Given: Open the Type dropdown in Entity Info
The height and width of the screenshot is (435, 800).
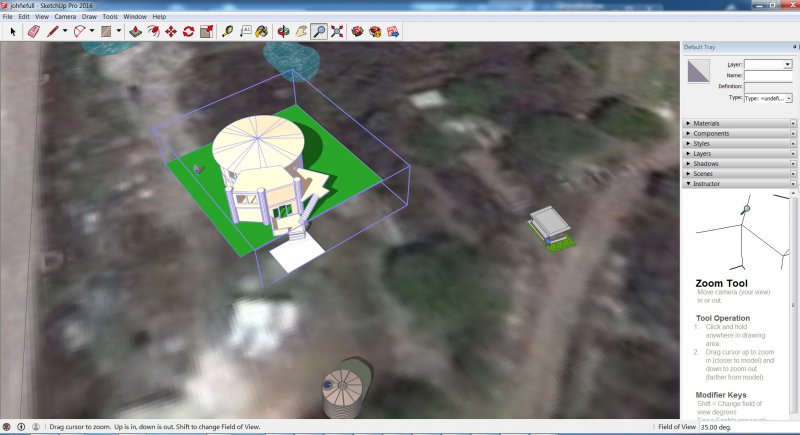Looking at the screenshot, I should click(x=789, y=98).
